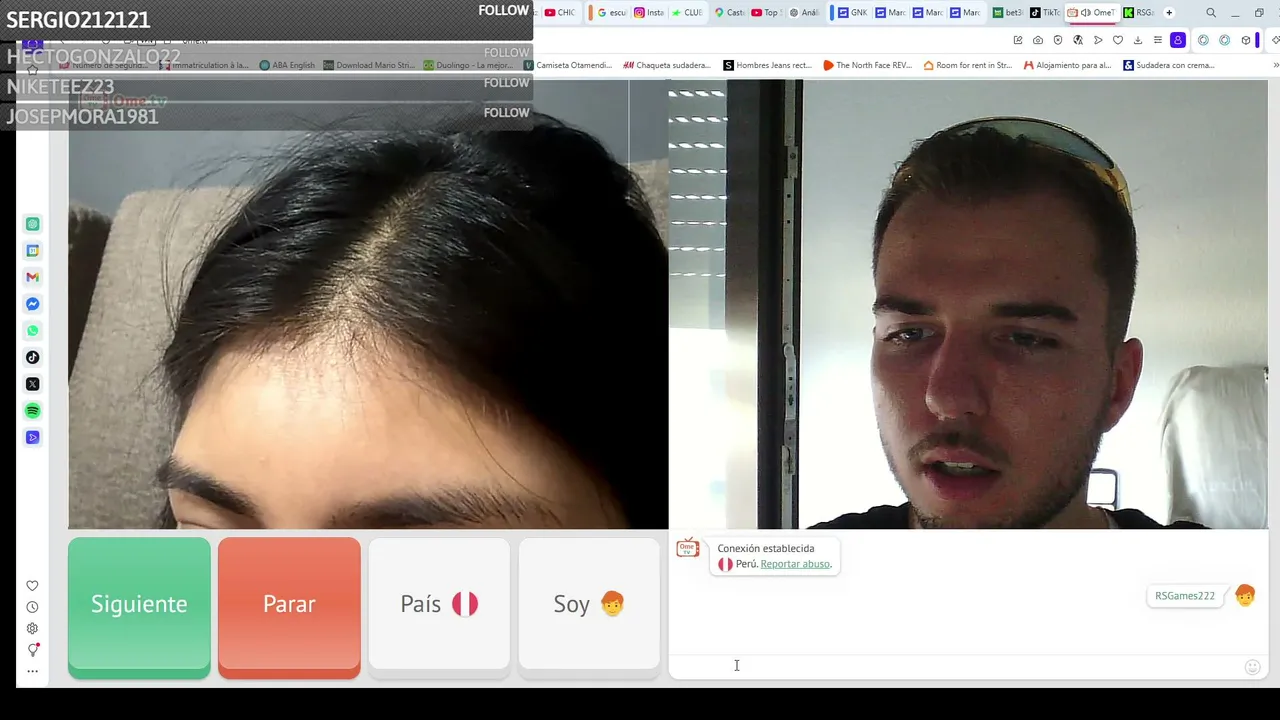
Task: Follow NIKETEEZ23 in the overlay
Action: pyautogui.click(x=506, y=83)
